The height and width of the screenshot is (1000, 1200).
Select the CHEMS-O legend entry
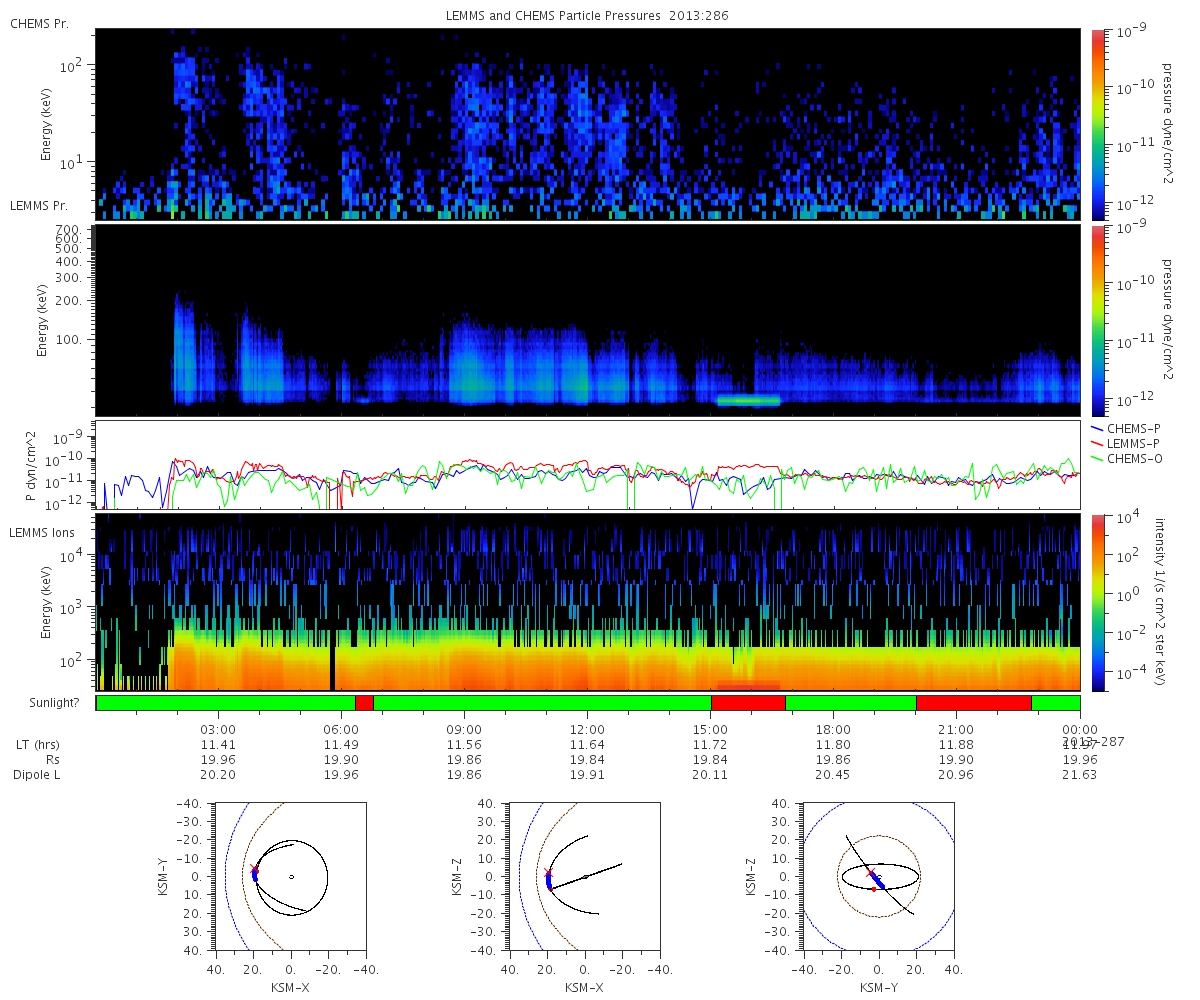pos(1127,458)
